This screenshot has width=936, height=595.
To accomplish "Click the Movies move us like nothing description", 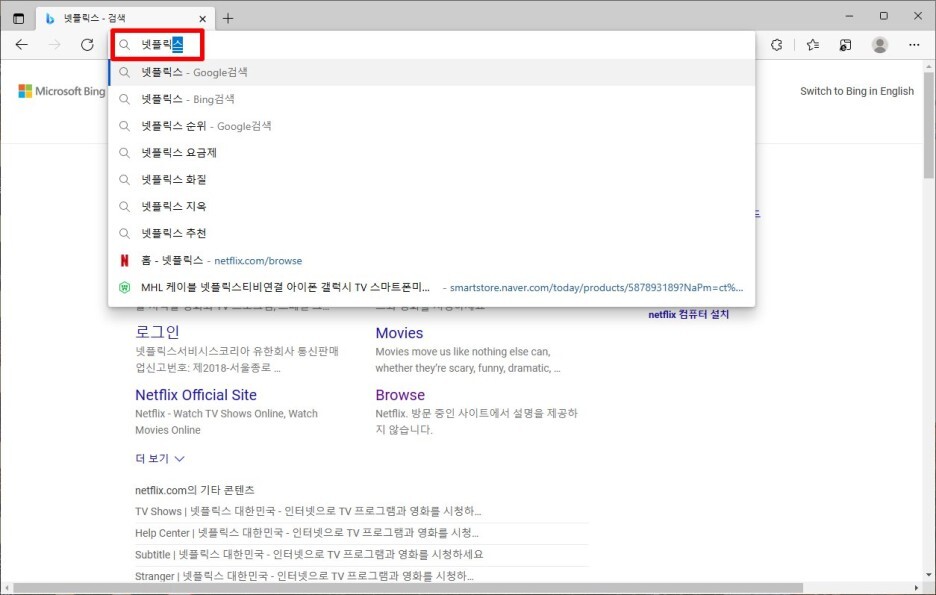I will coord(468,360).
